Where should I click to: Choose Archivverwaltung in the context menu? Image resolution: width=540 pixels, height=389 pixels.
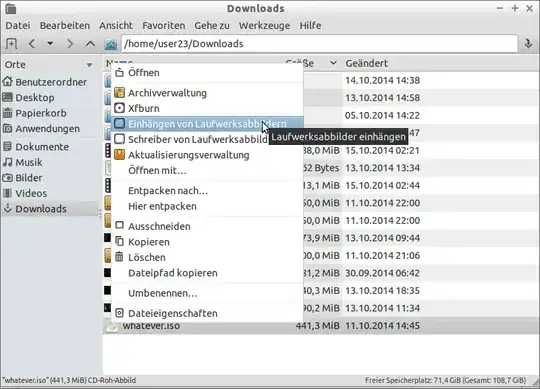pyautogui.click(x=207, y=93)
